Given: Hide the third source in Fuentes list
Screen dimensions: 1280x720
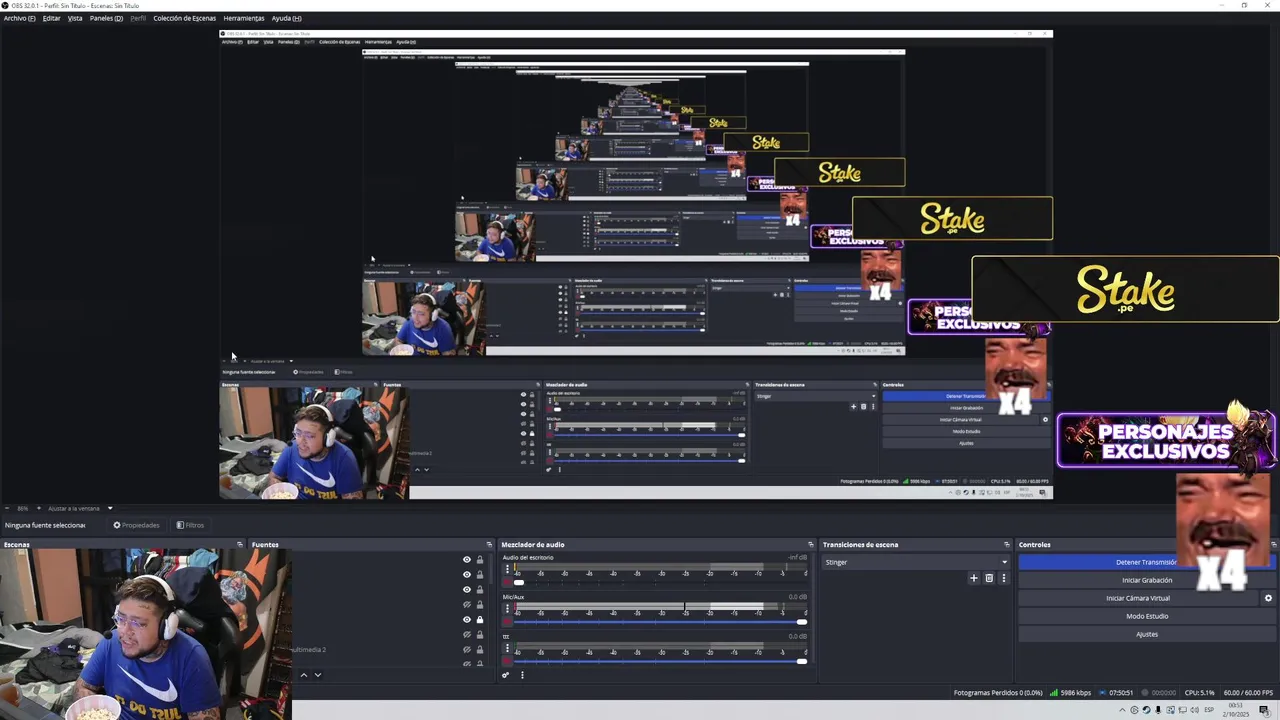Looking at the screenshot, I should tap(466, 589).
